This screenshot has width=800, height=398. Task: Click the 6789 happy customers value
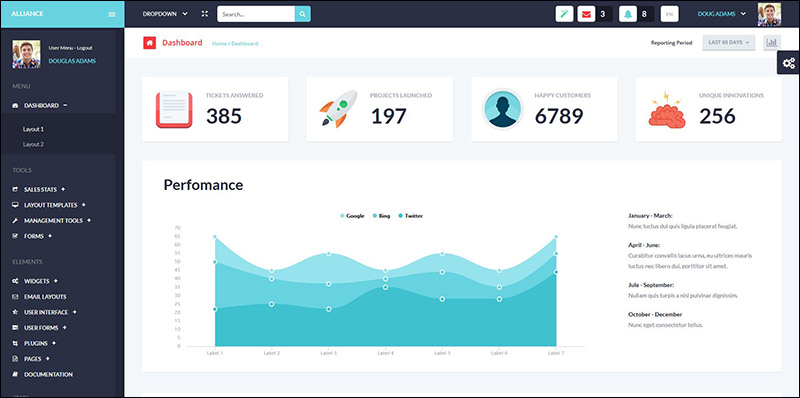click(x=559, y=116)
